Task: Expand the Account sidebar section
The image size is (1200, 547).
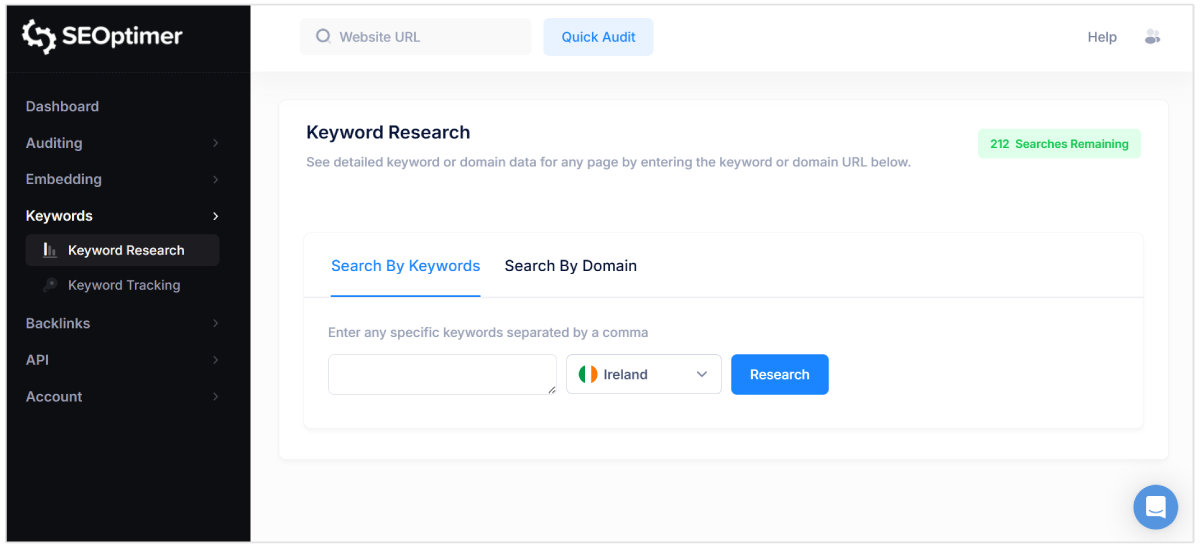Action: 122,396
